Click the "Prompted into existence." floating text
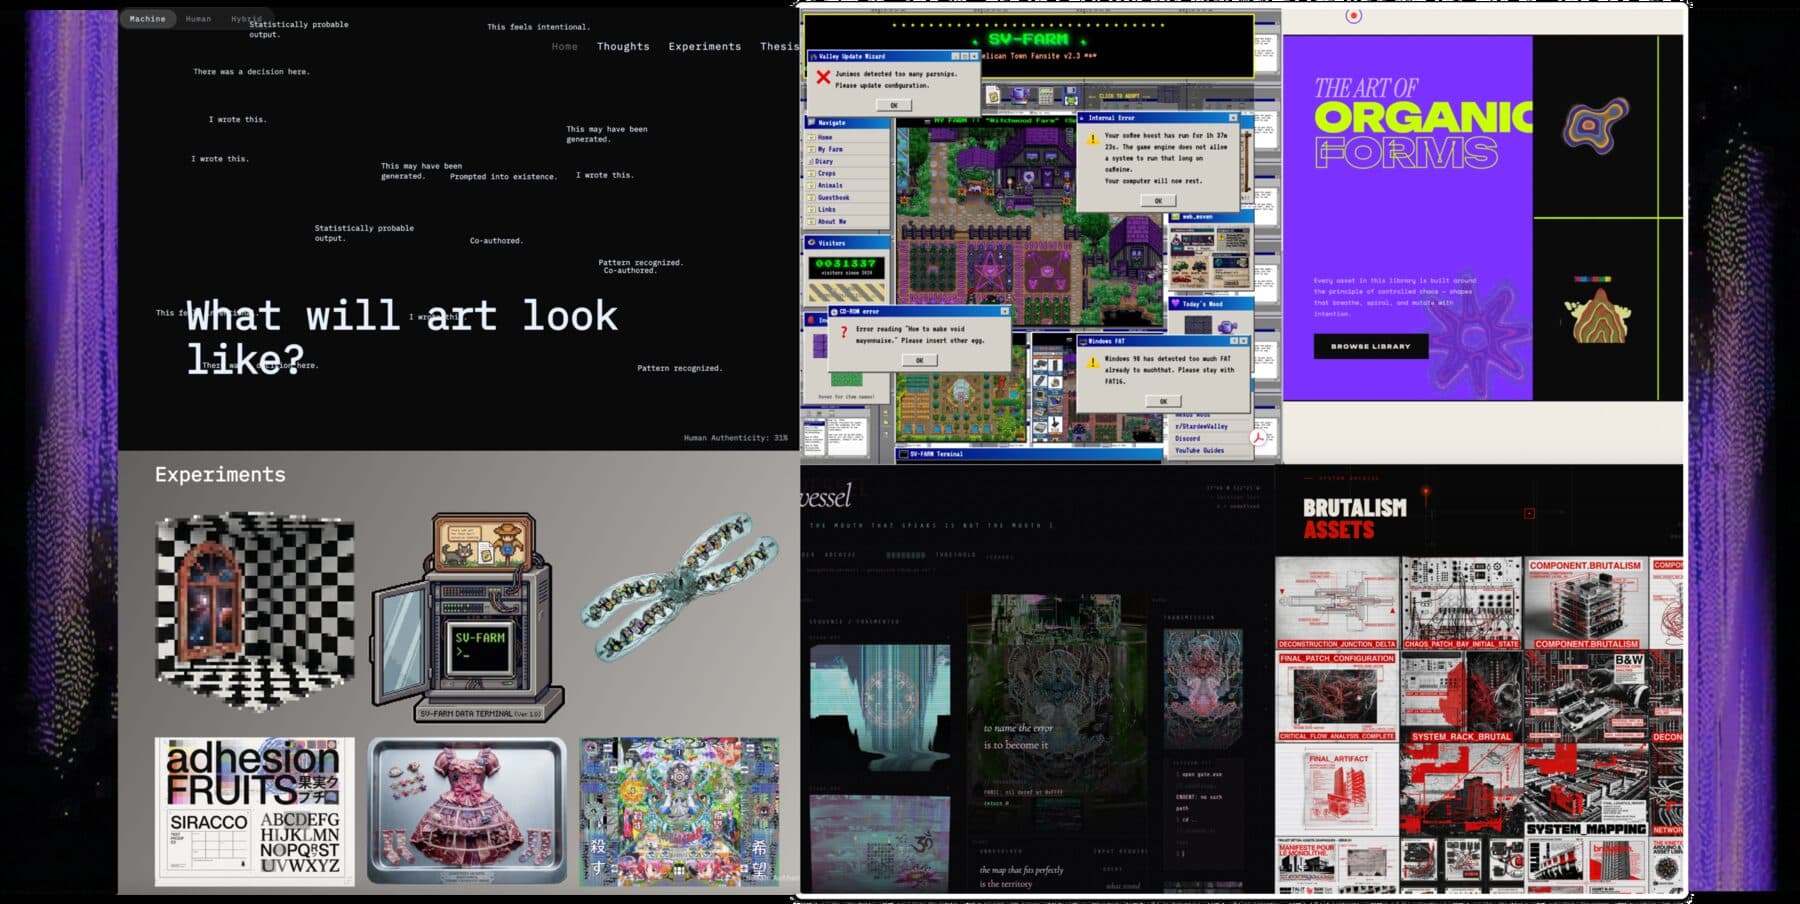This screenshot has width=1800, height=904. 503,177
